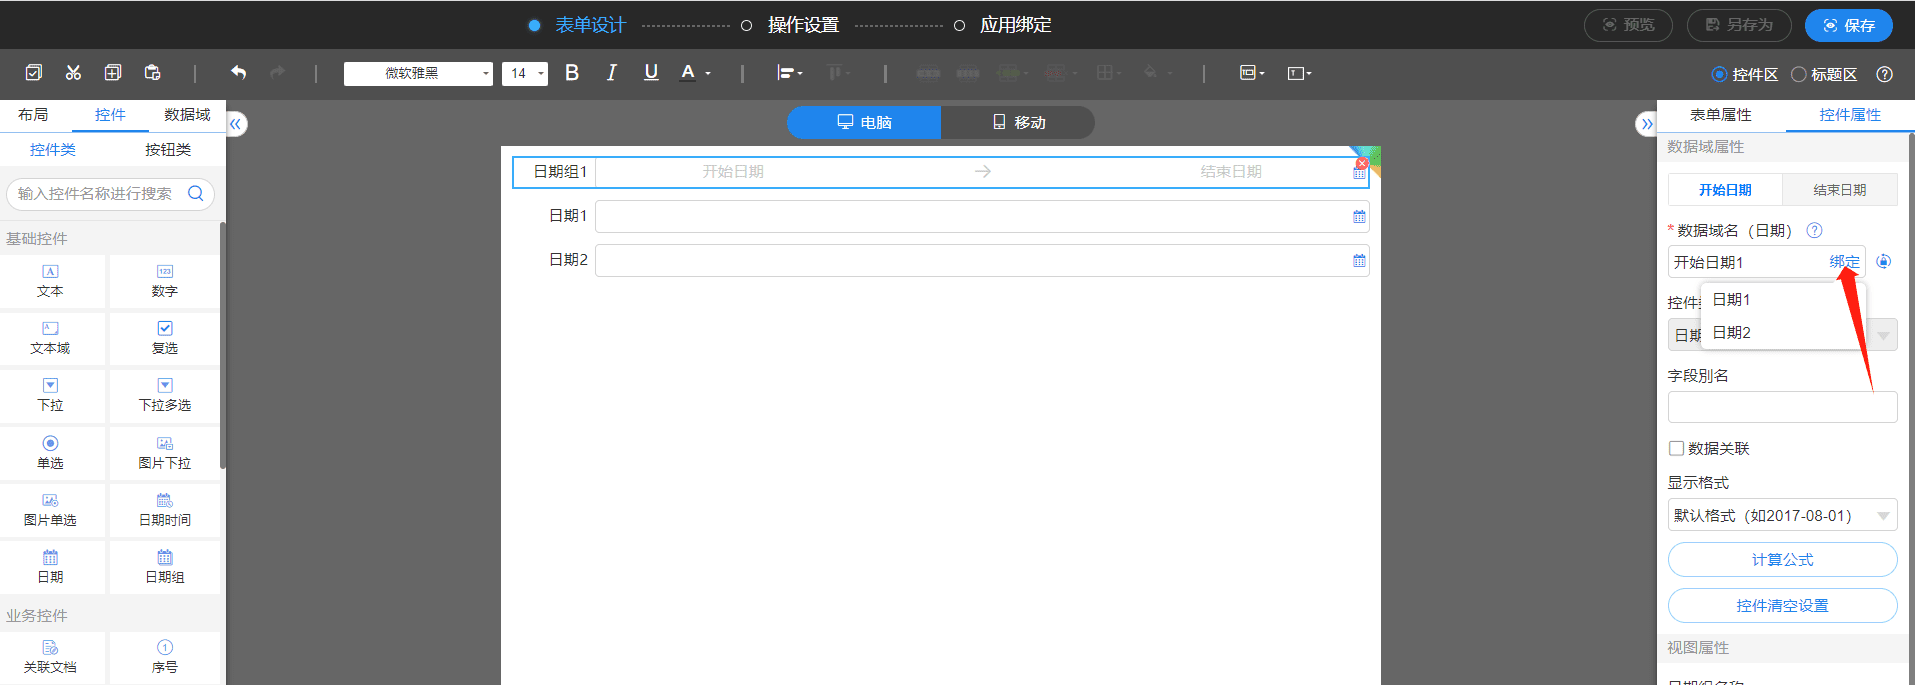The width and height of the screenshot is (1915, 685).
Task: Click the greyed-out redo arrow
Action: (x=278, y=72)
